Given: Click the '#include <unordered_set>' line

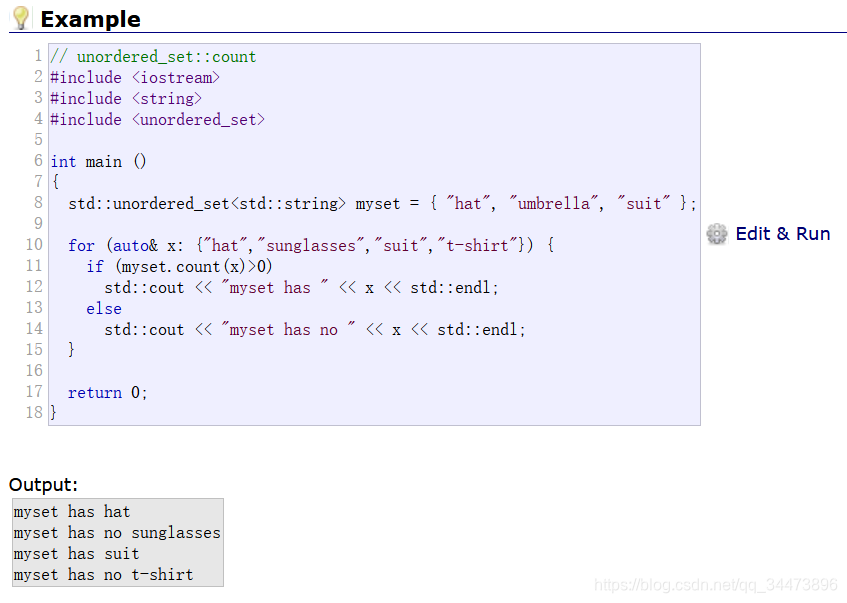Looking at the screenshot, I should [x=157, y=119].
